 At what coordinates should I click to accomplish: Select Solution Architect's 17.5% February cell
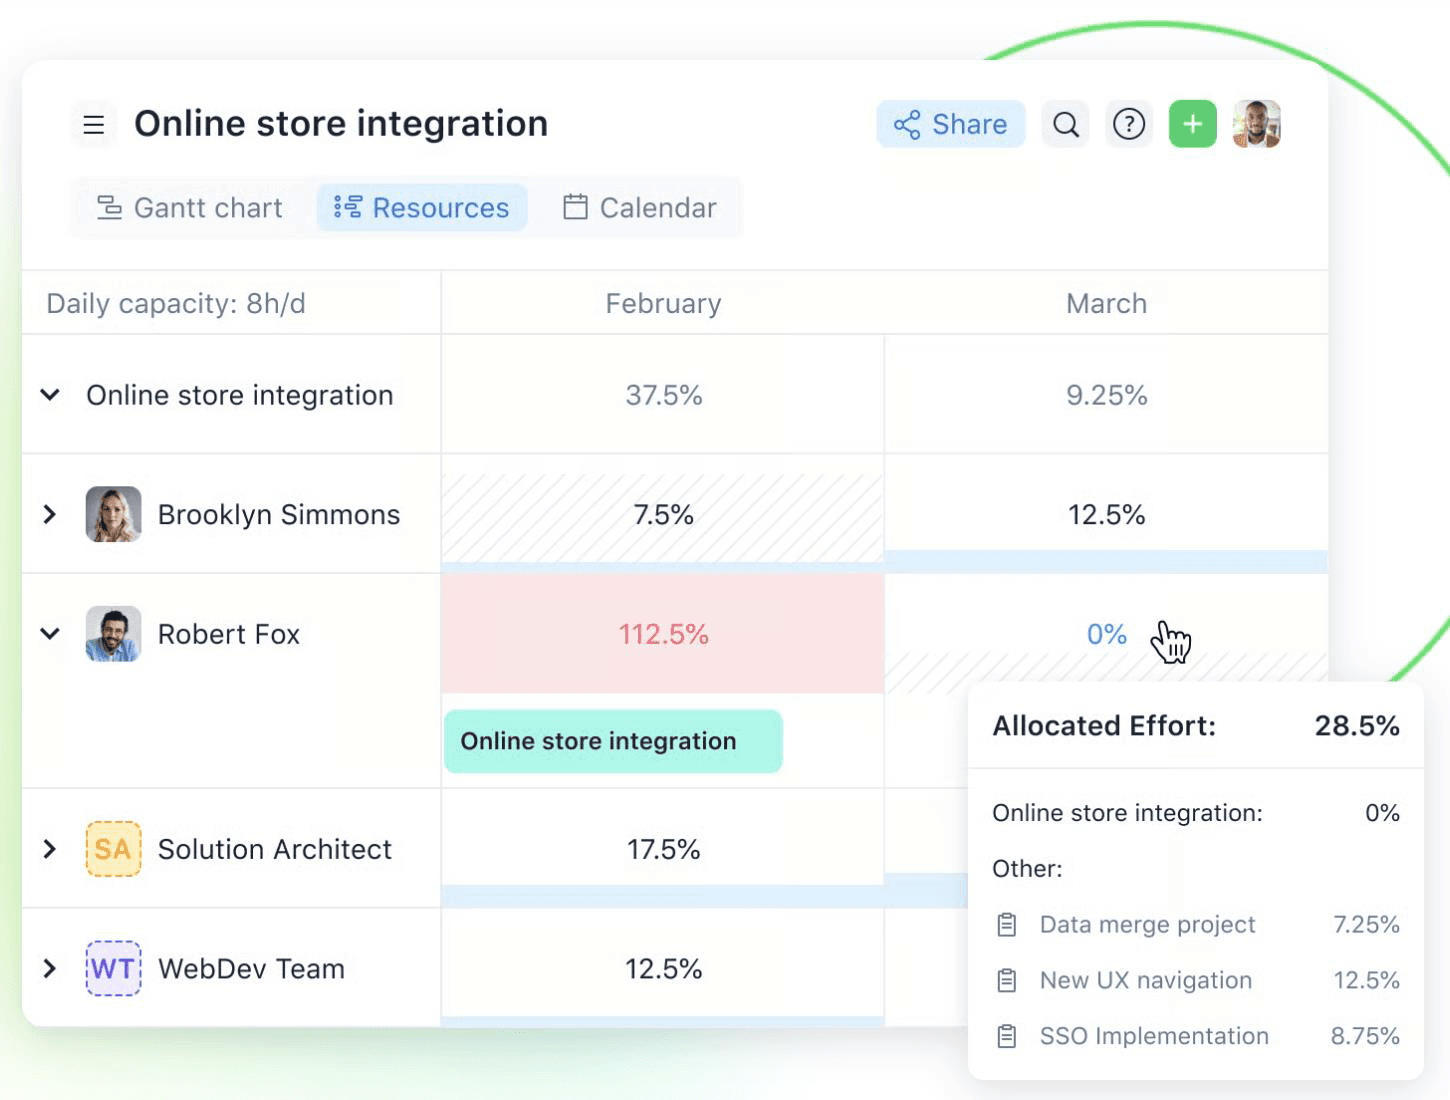663,849
